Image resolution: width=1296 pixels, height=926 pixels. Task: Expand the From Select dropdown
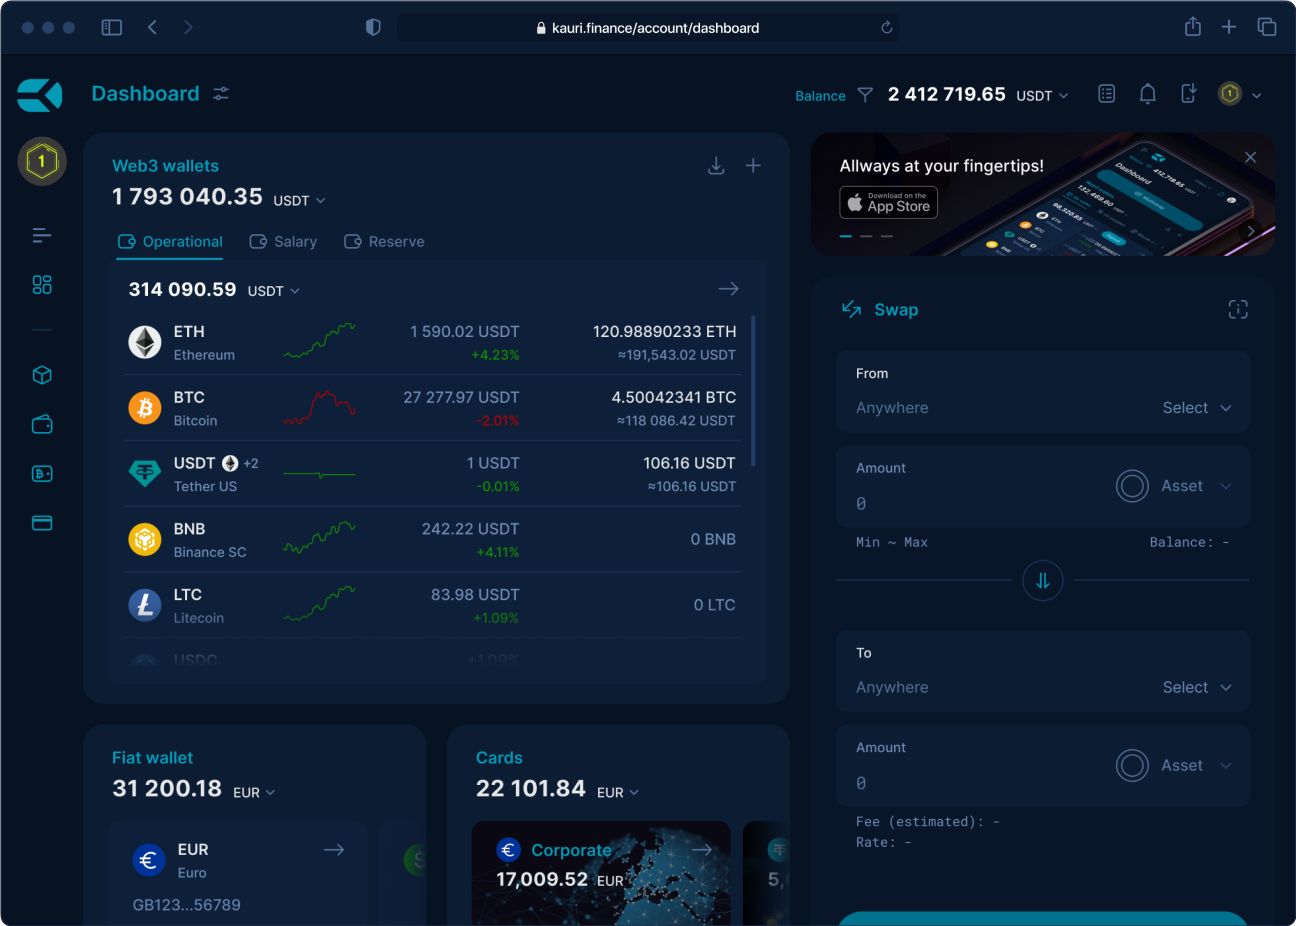tap(1196, 408)
